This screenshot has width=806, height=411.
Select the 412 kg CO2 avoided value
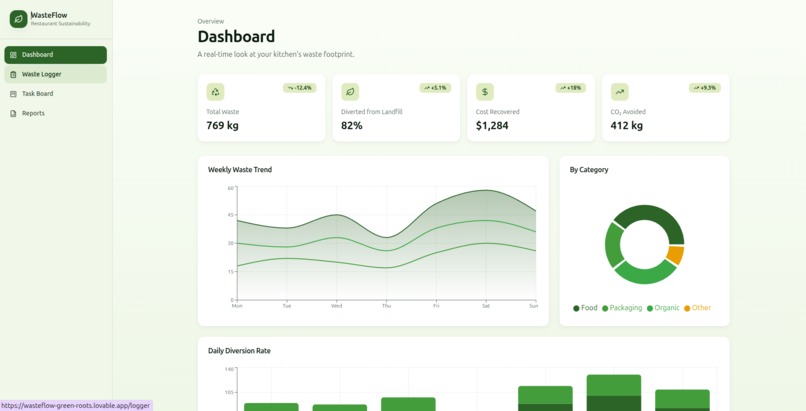(627, 125)
